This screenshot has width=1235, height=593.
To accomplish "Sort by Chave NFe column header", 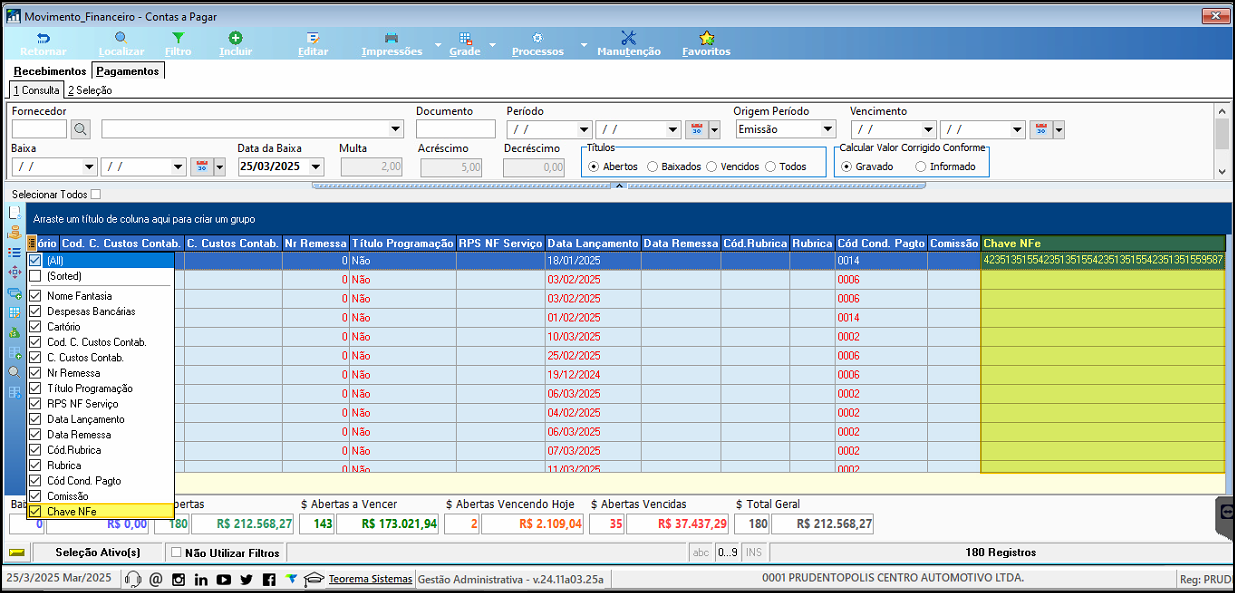I will tap(1103, 243).
